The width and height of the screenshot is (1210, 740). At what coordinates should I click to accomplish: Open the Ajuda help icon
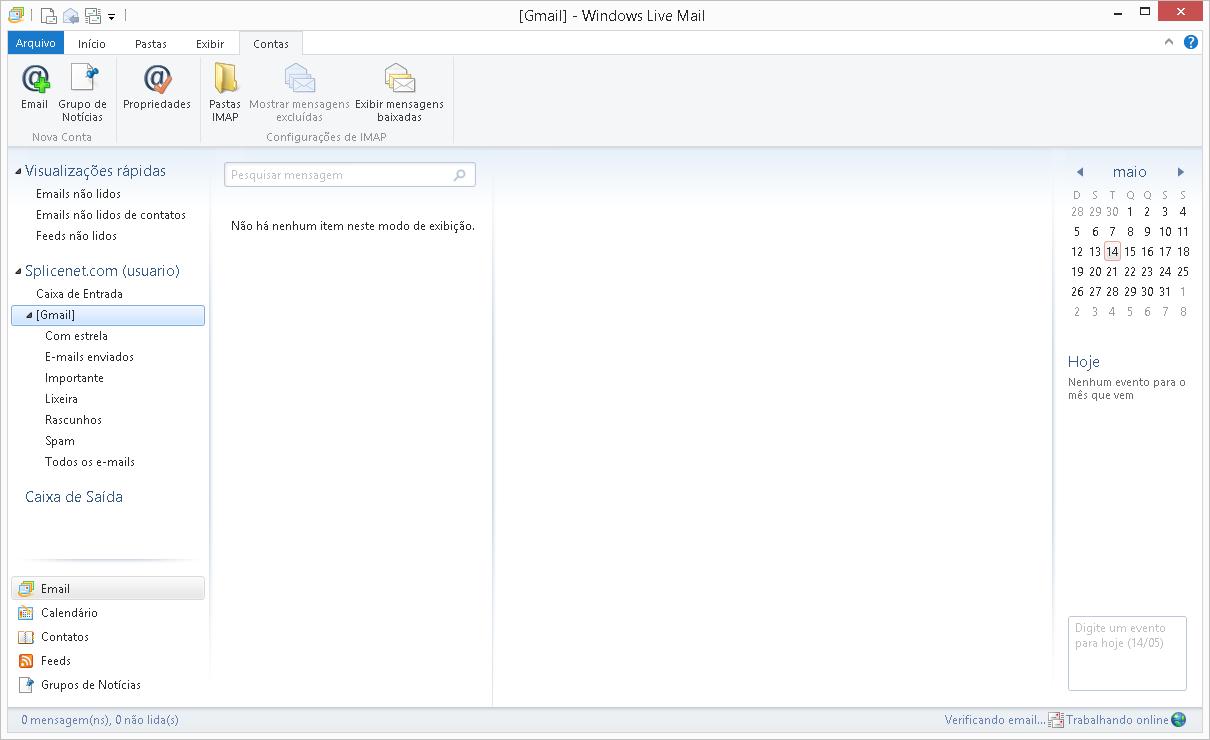1191,43
